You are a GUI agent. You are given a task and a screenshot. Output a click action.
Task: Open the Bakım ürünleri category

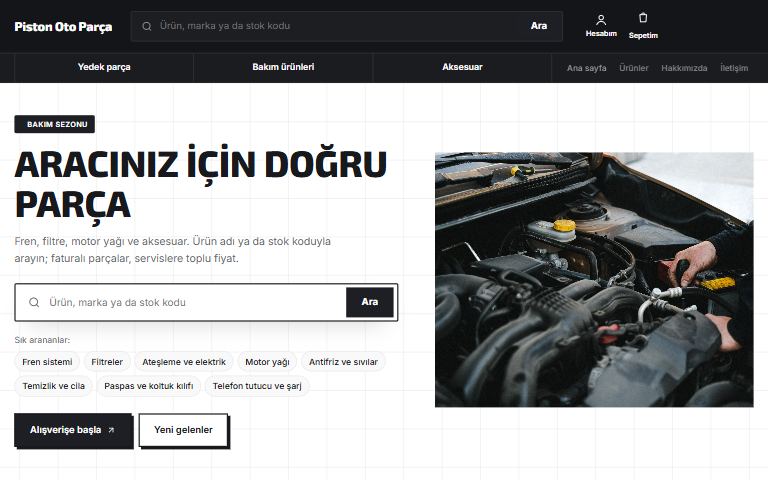point(283,67)
